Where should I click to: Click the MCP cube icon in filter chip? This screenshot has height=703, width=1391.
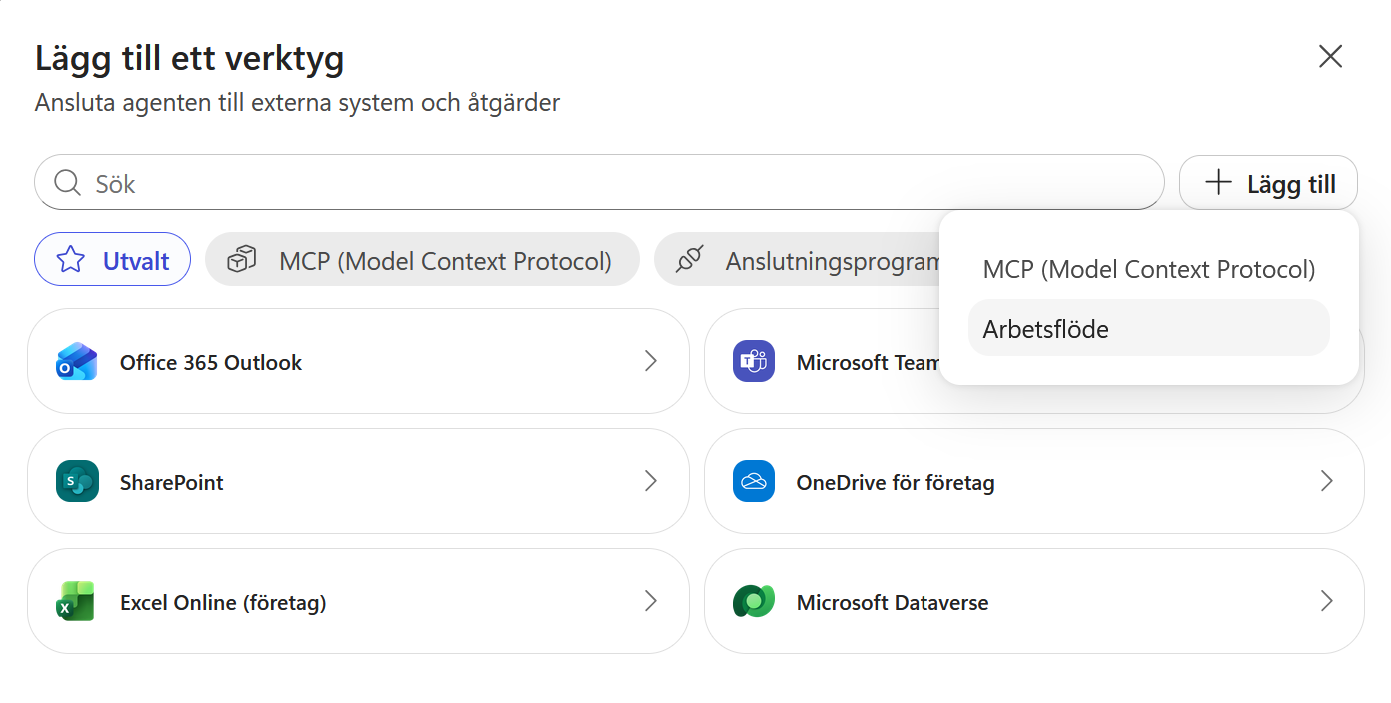[x=242, y=260]
